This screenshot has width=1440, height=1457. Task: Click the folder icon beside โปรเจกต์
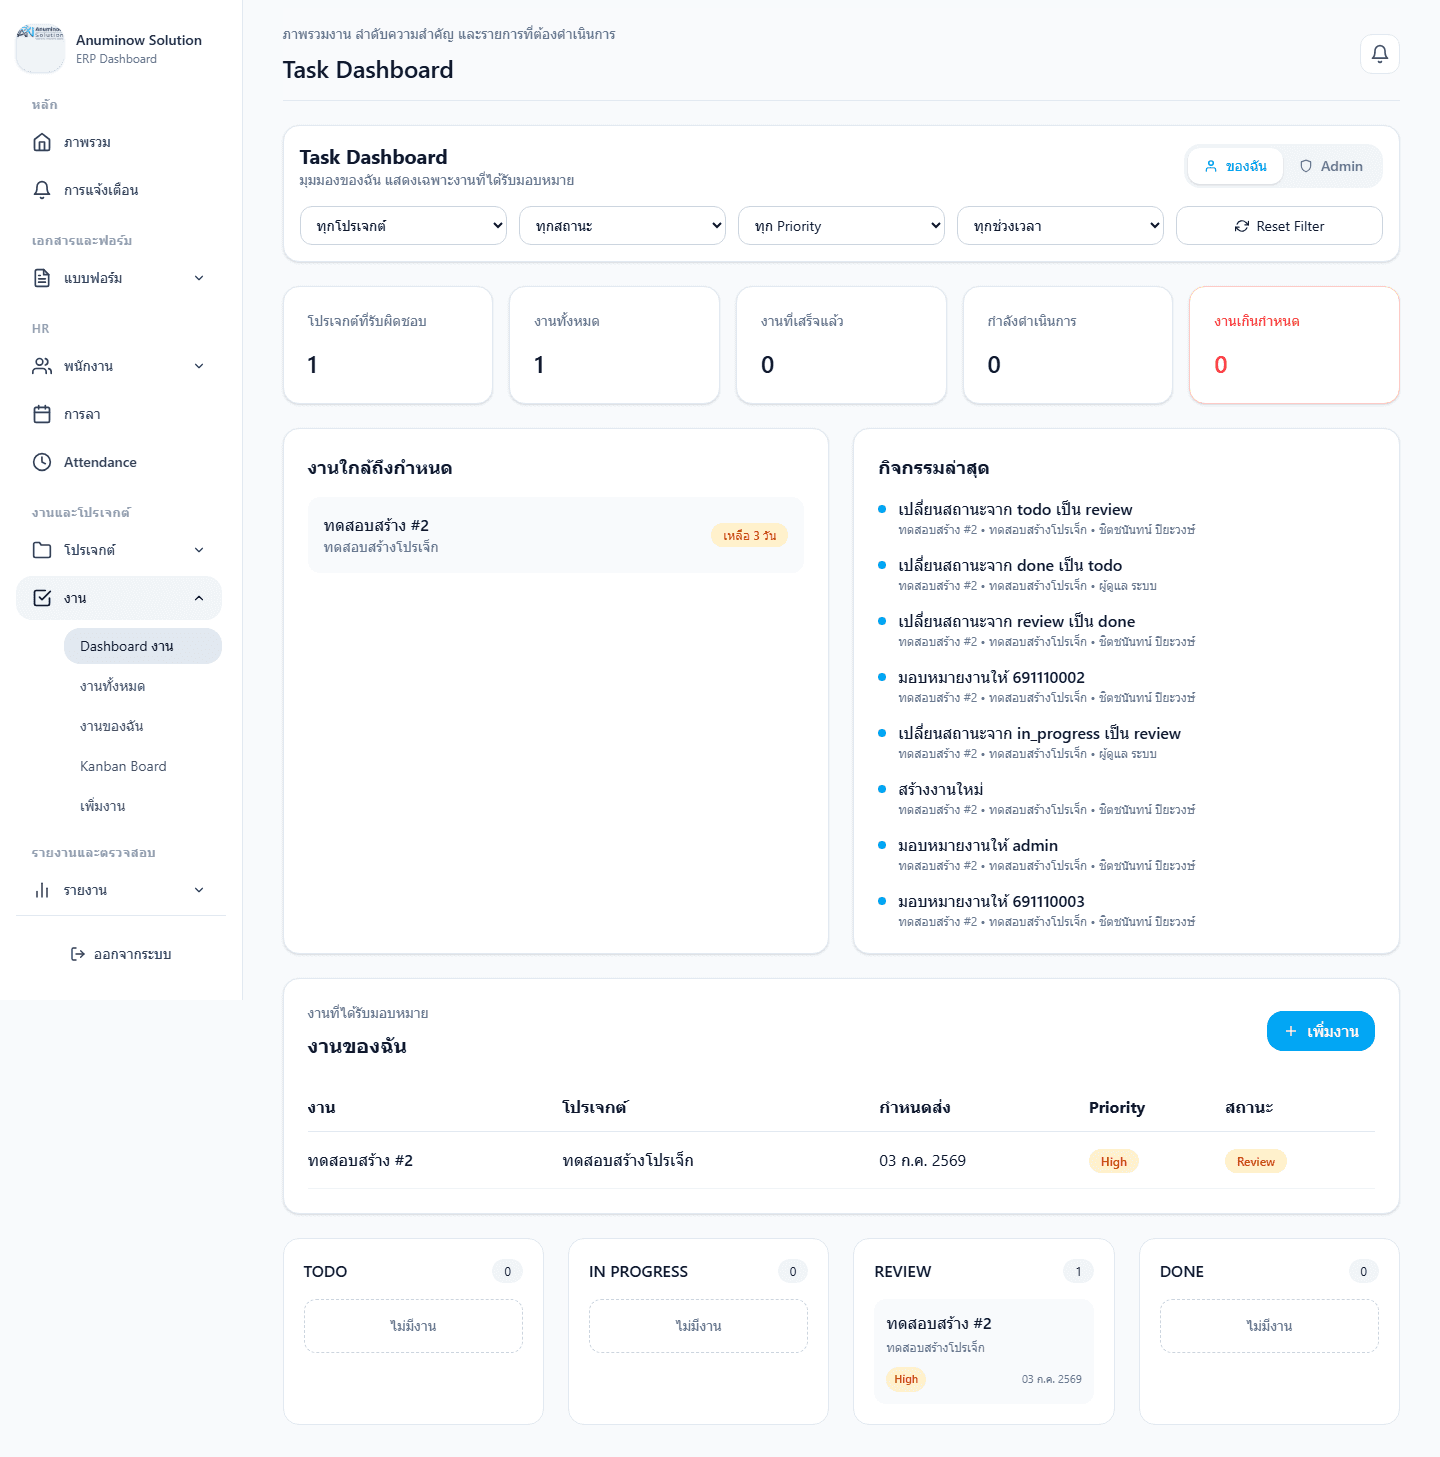(x=42, y=550)
